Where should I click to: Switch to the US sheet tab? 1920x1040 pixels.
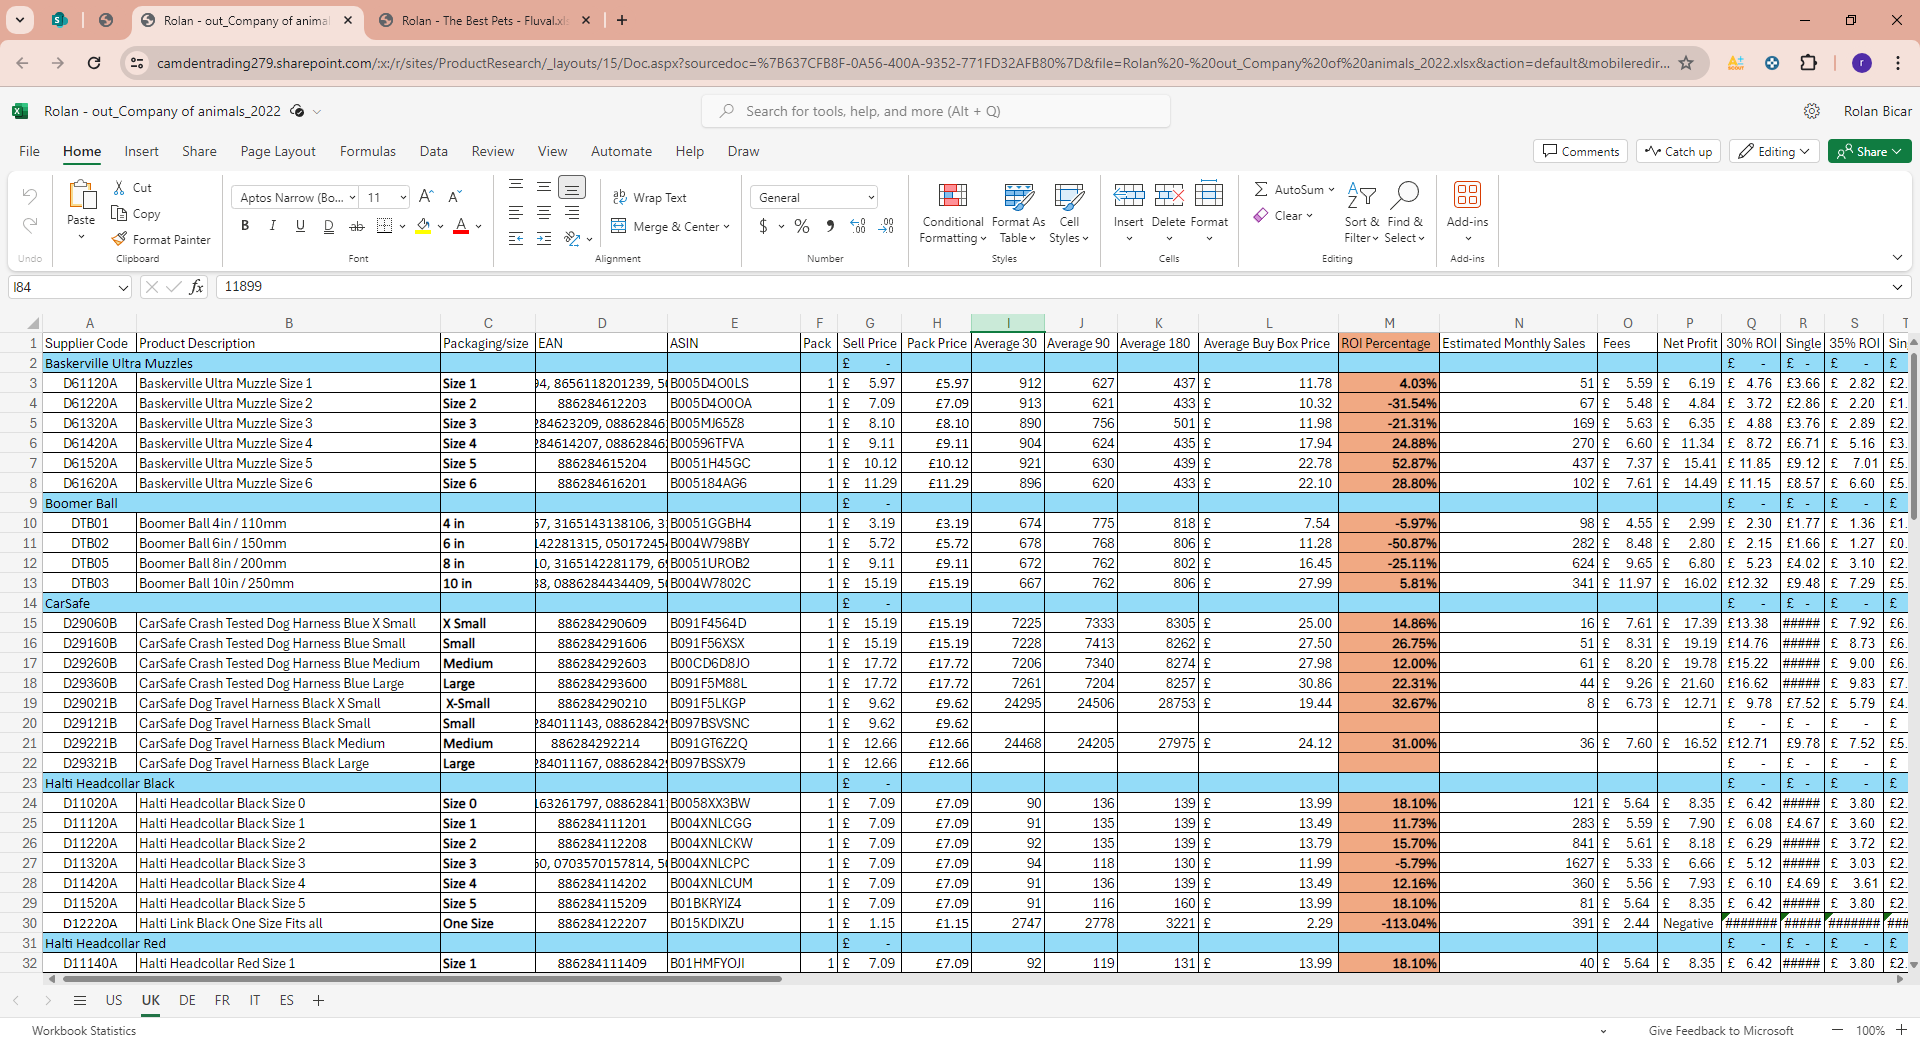114,1000
